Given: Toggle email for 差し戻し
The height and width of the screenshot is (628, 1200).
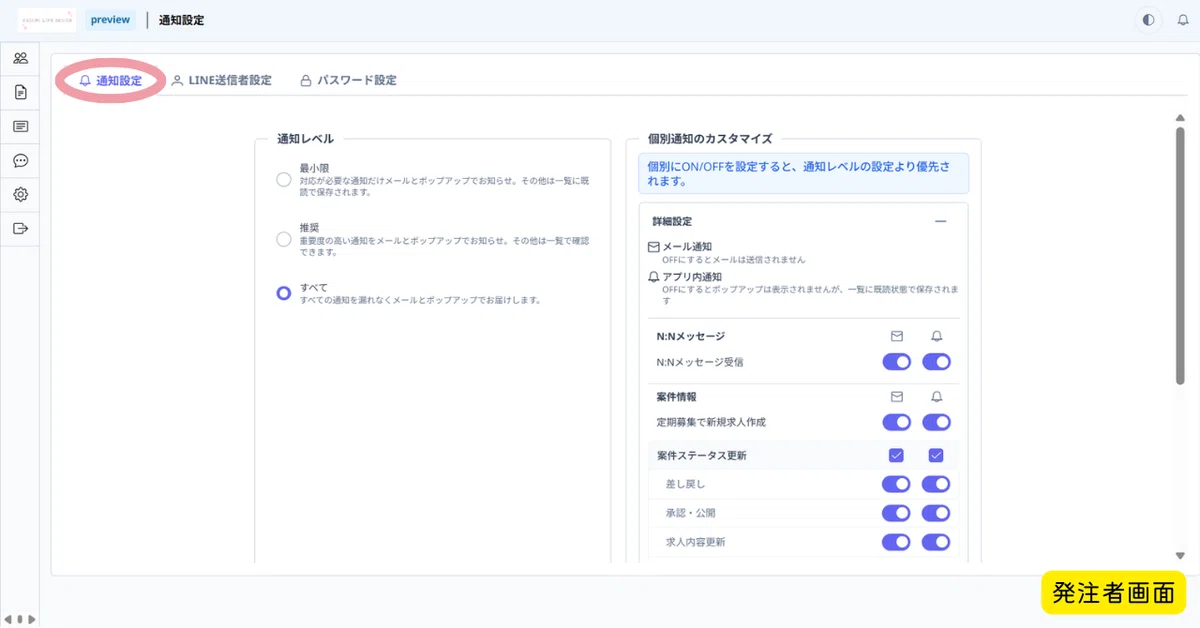Looking at the screenshot, I should (896, 484).
